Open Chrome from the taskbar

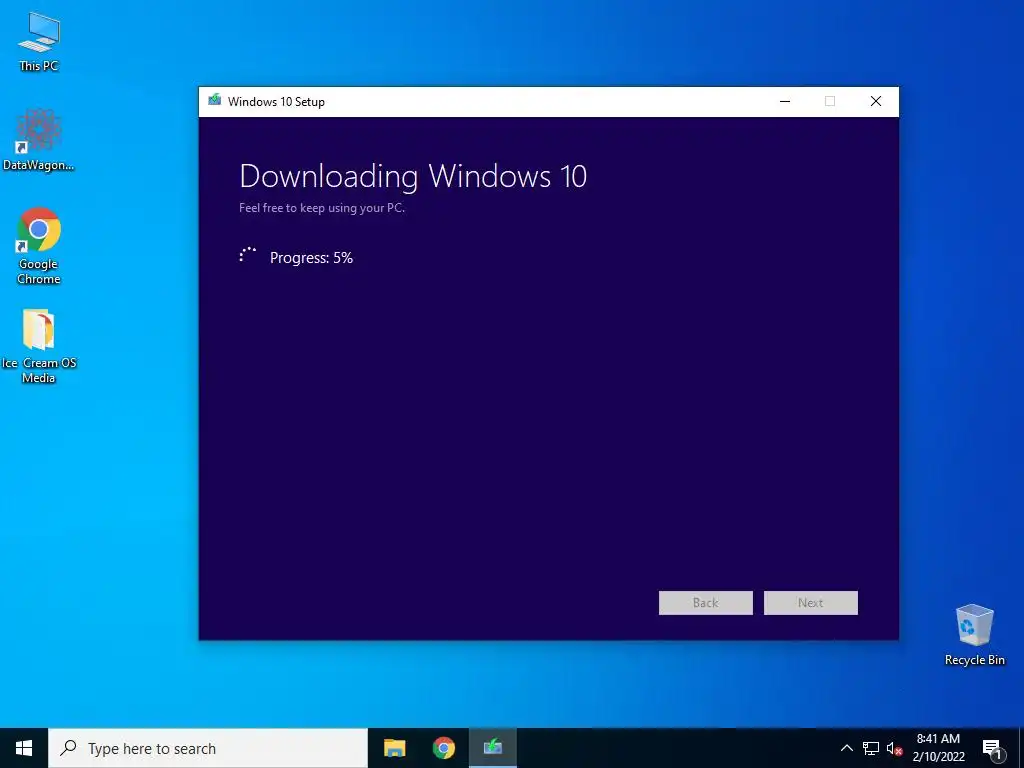tap(443, 748)
